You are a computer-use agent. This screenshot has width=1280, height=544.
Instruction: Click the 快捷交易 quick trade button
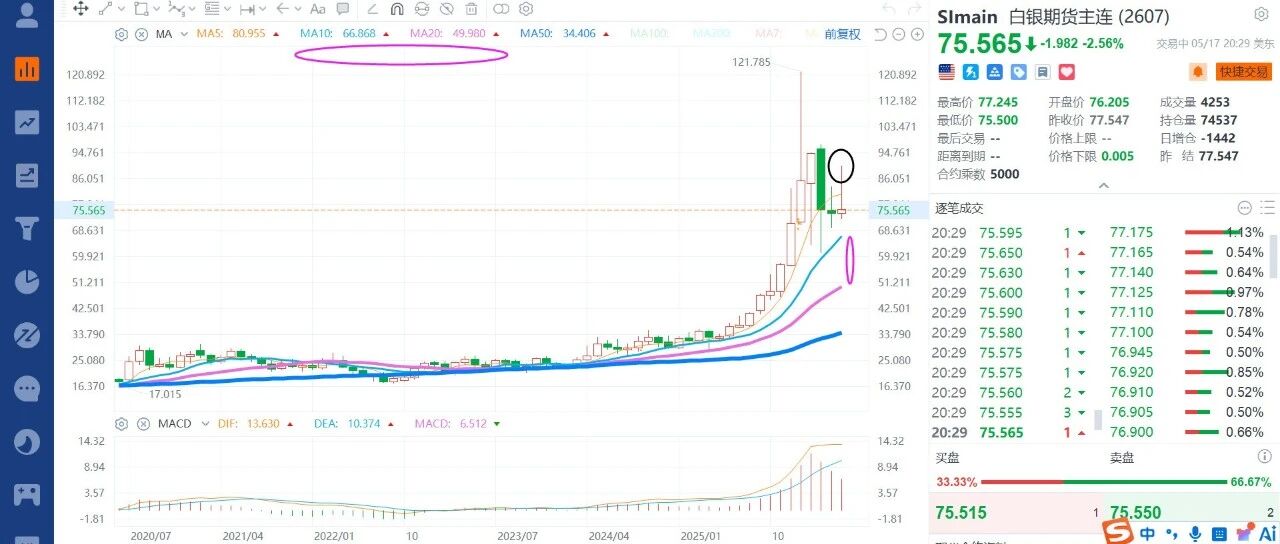1243,72
